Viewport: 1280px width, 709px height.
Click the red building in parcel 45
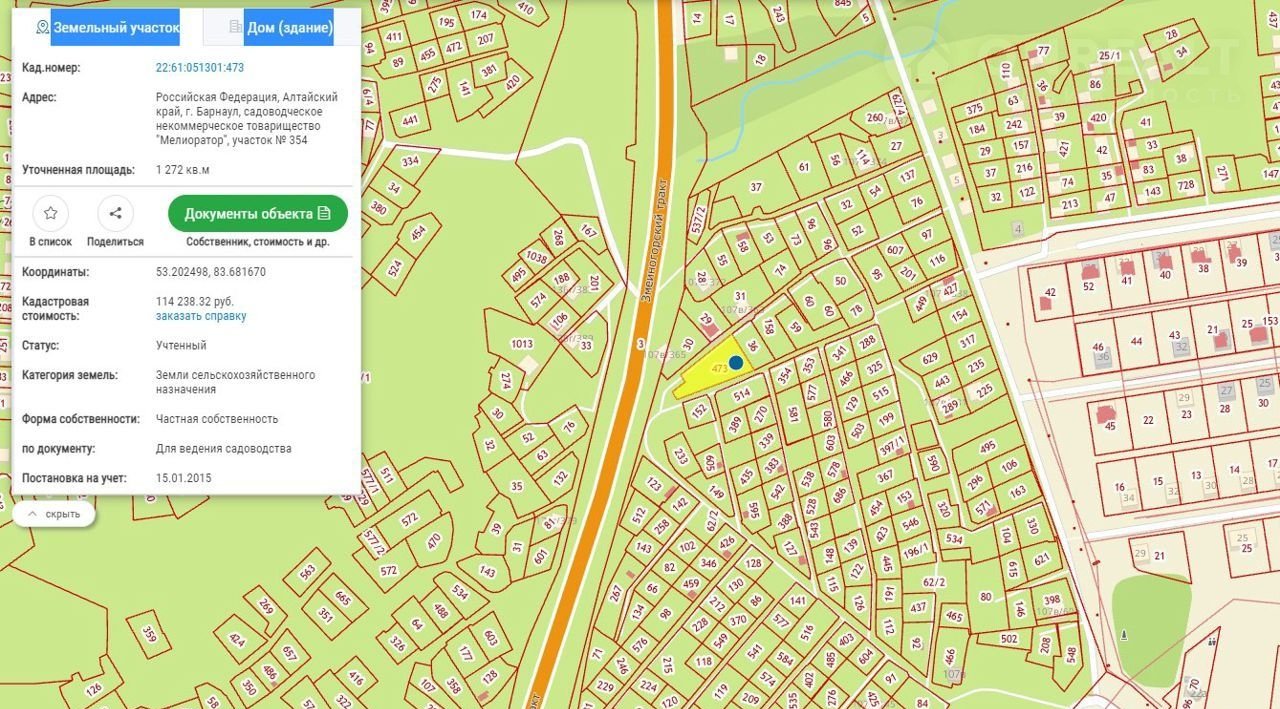click(x=1105, y=411)
